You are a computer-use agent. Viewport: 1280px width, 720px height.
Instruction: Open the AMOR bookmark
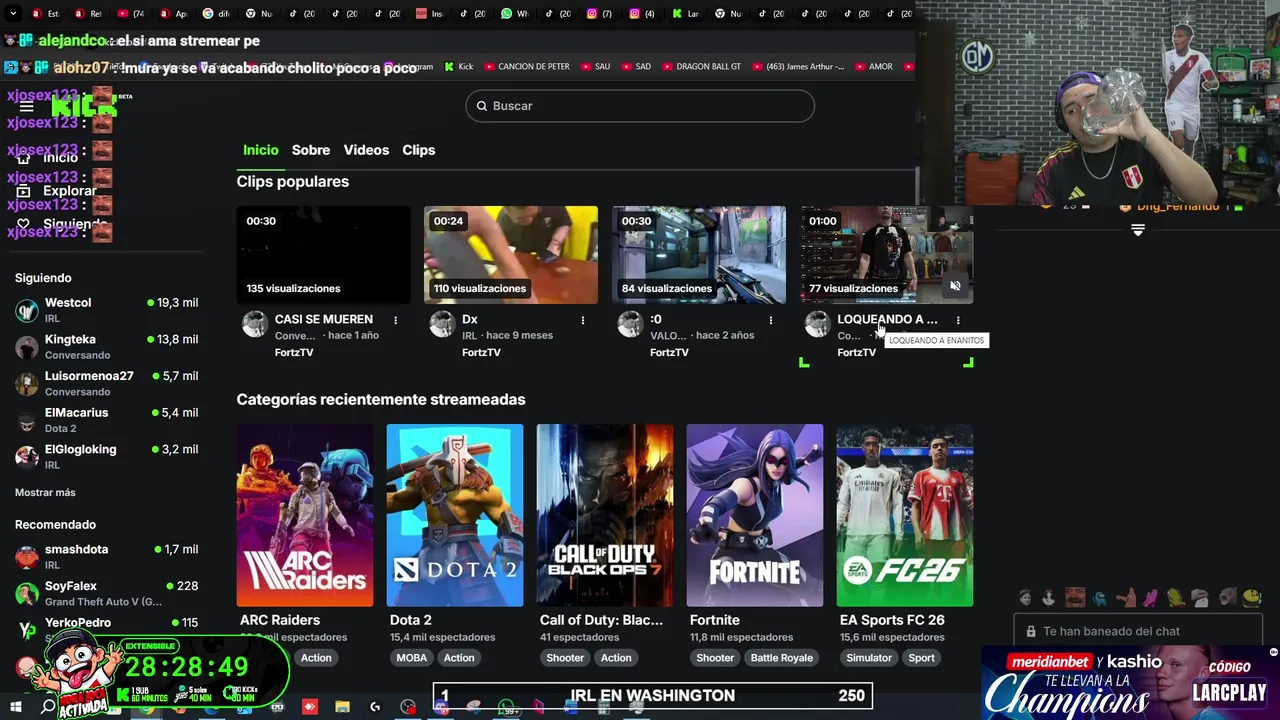[x=873, y=67]
